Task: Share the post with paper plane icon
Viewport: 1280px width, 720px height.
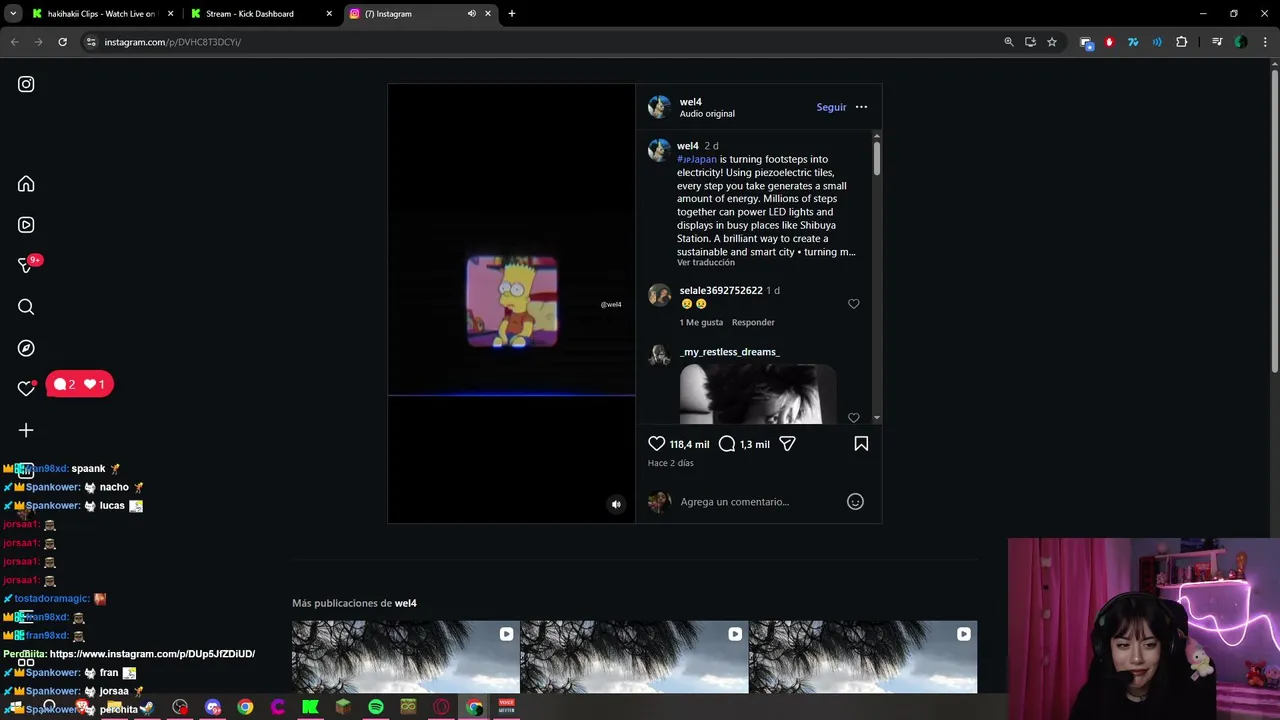Action: point(787,444)
